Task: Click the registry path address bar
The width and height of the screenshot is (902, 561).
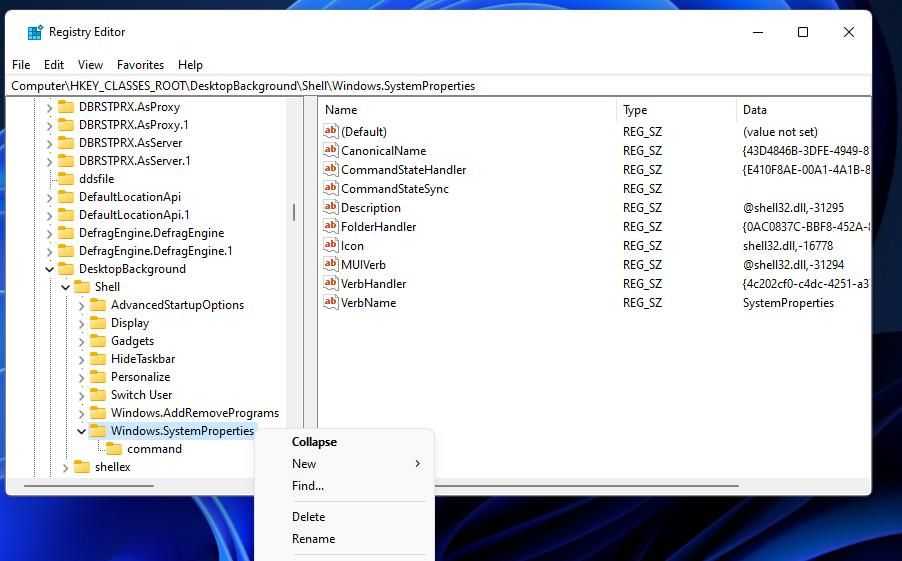Action: click(438, 86)
